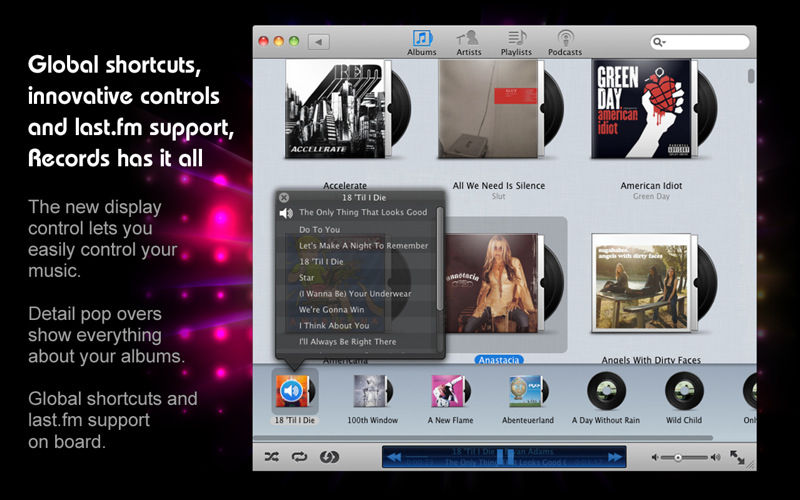Image resolution: width=800 pixels, height=500 pixels.
Task: Open the Podcasts tab
Action: (564, 43)
